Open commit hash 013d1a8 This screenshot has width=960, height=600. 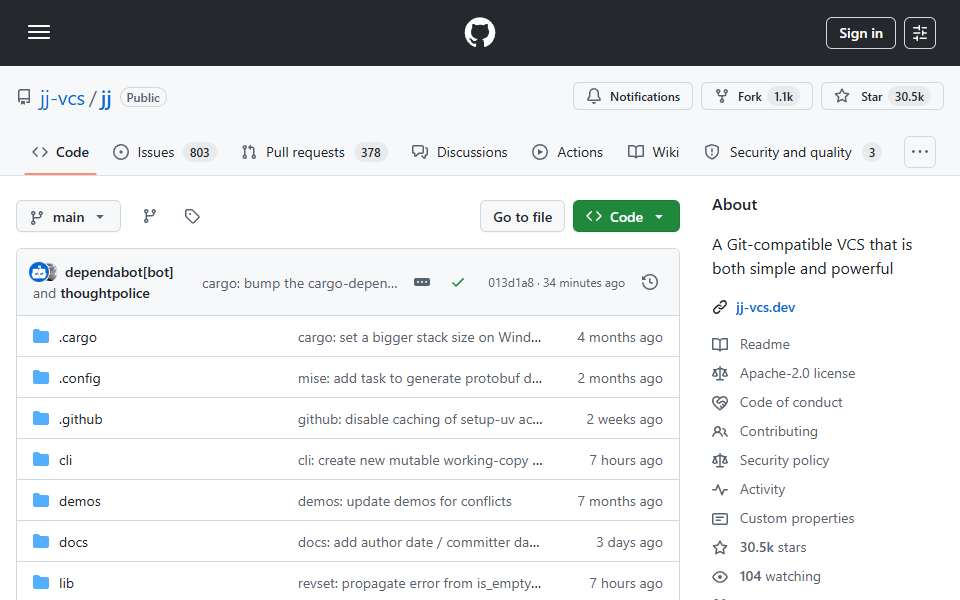click(x=511, y=283)
